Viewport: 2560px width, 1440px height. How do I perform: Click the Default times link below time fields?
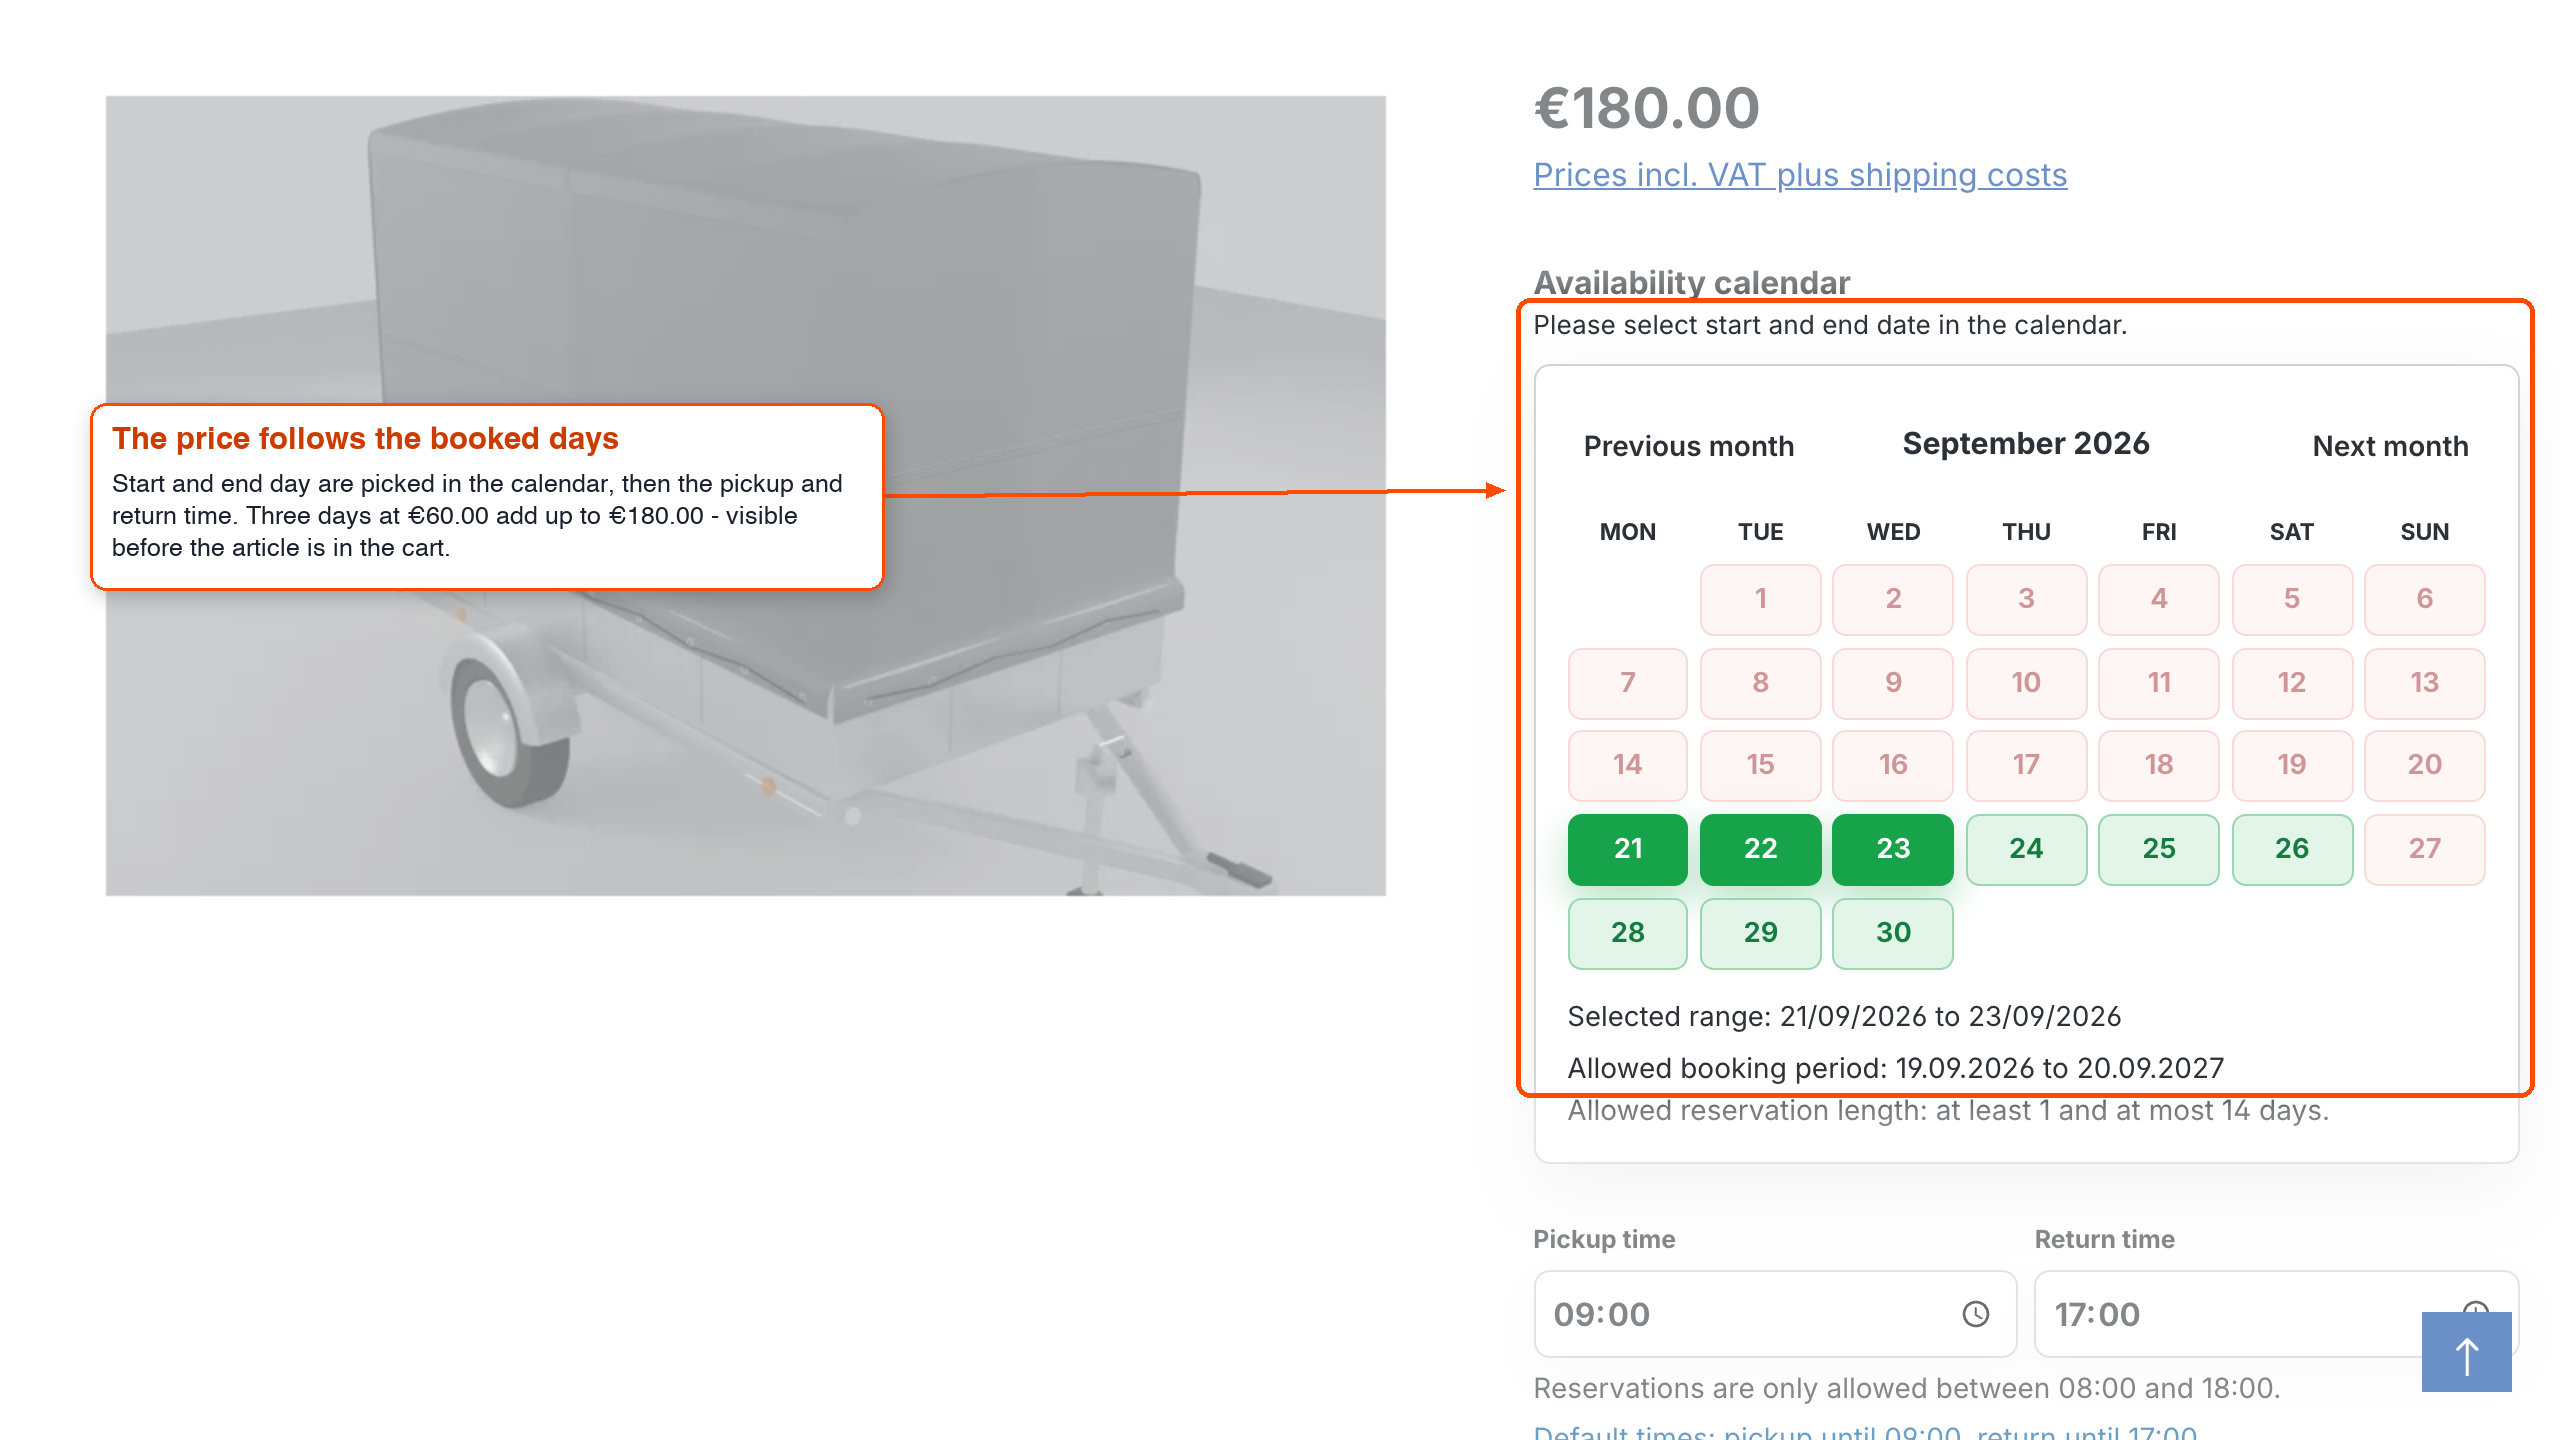point(1865,1432)
